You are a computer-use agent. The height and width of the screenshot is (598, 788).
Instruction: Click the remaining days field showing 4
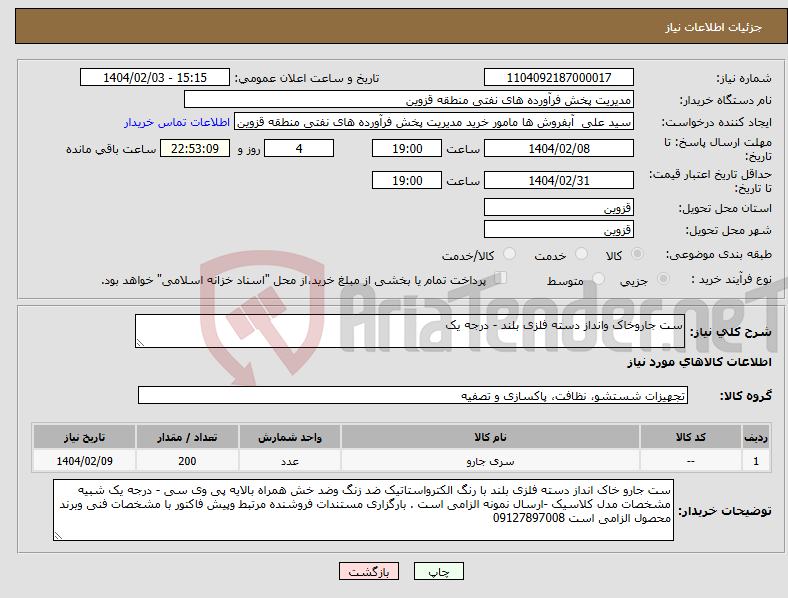(x=299, y=148)
